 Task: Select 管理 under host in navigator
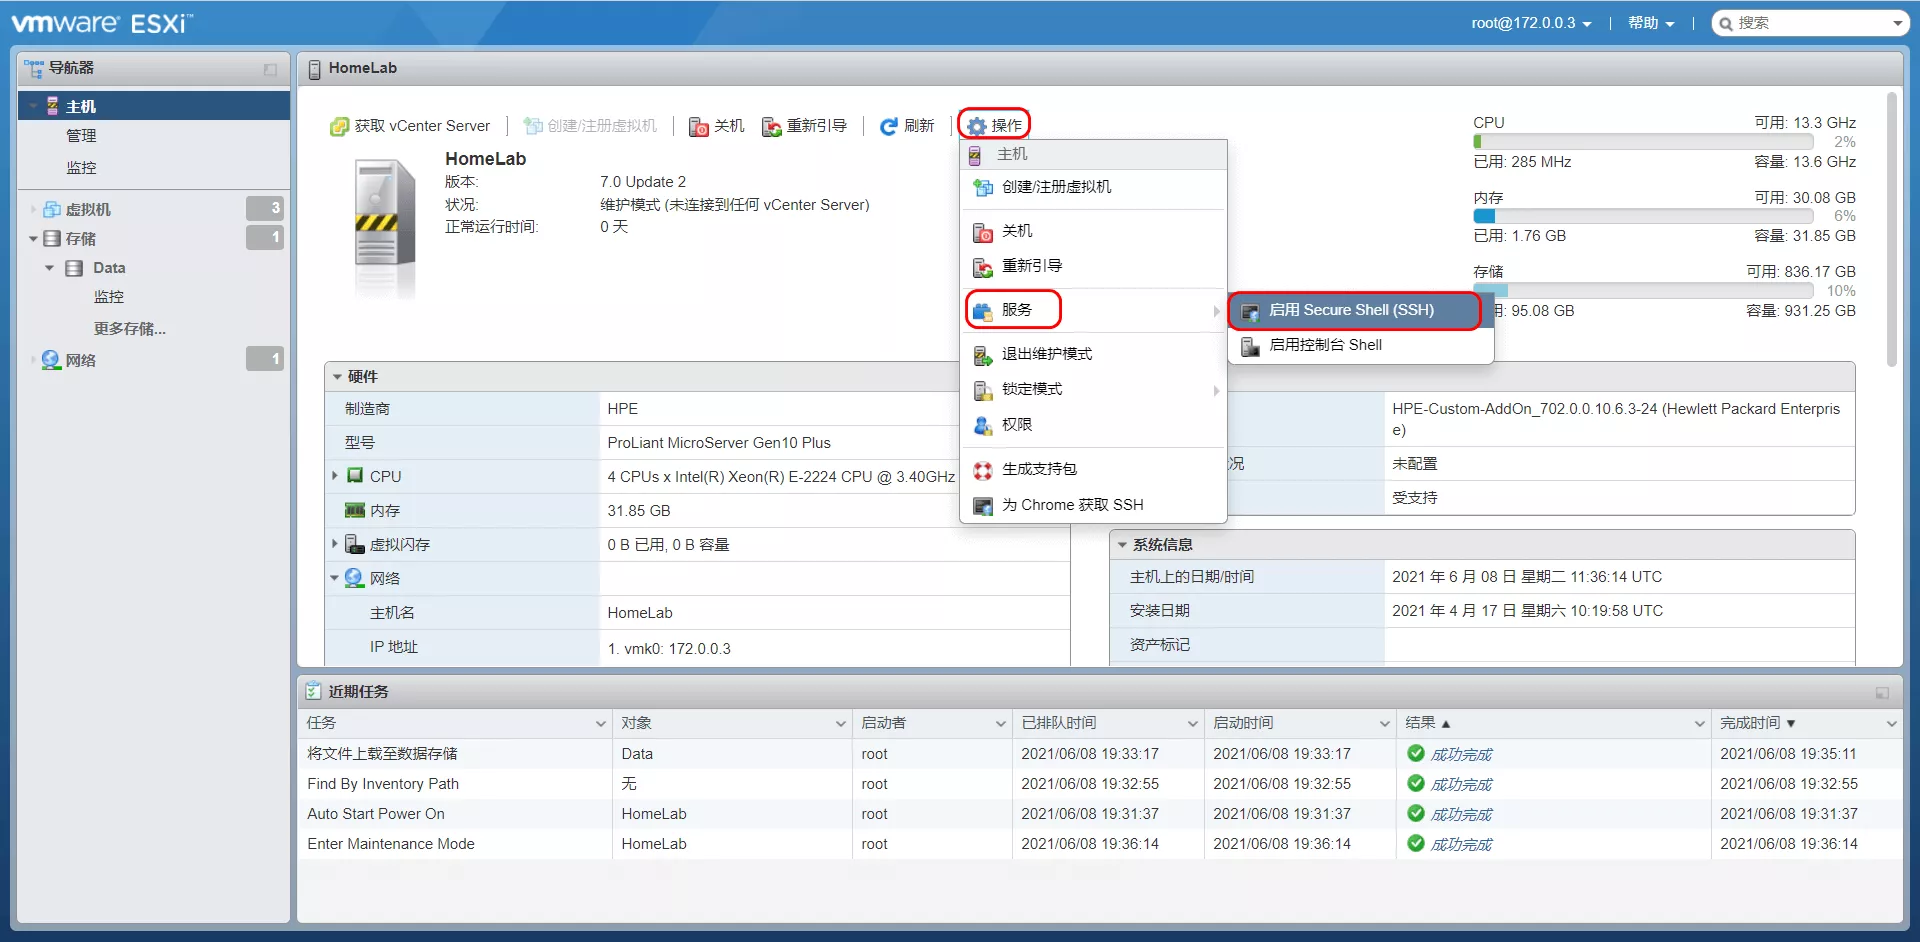tap(81, 136)
